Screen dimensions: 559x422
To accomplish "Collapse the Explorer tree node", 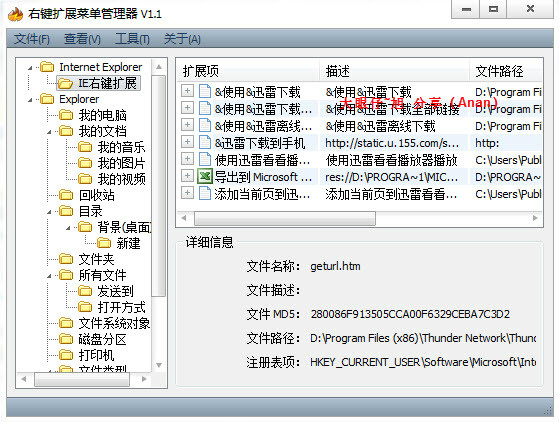I will (30, 100).
